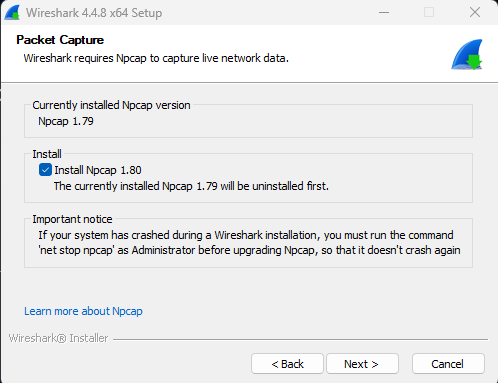Close the Setup window with X
Screen dimensions: 498x383
475,13
